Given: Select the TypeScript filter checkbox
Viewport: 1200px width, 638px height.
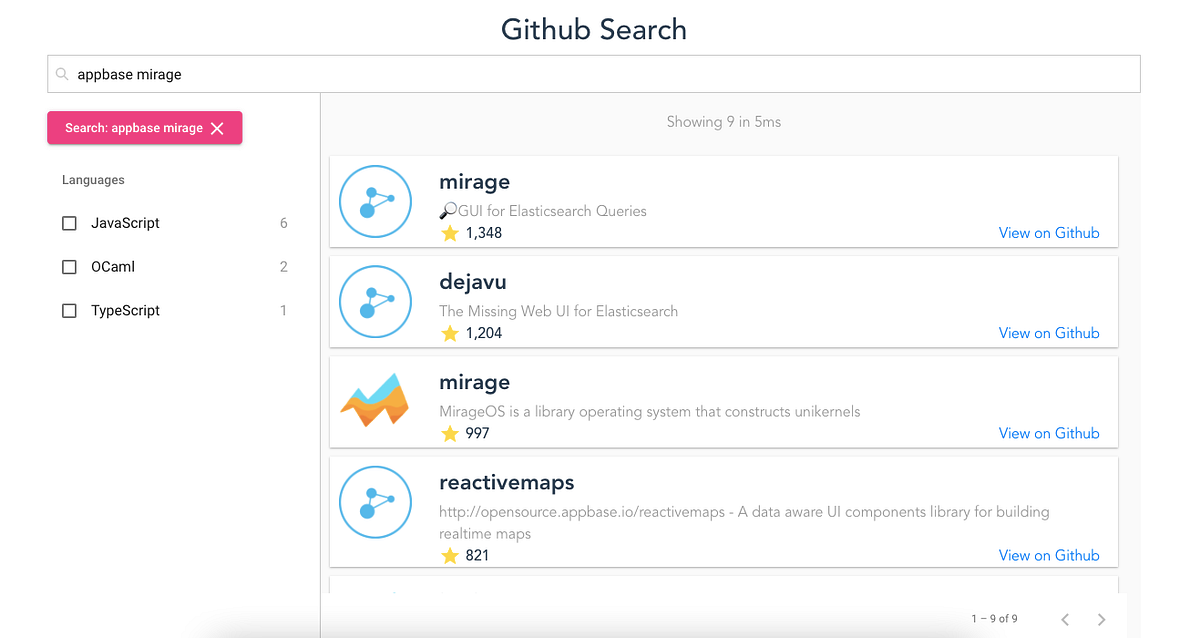Looking at the screenshot, I should coord(68,310).
